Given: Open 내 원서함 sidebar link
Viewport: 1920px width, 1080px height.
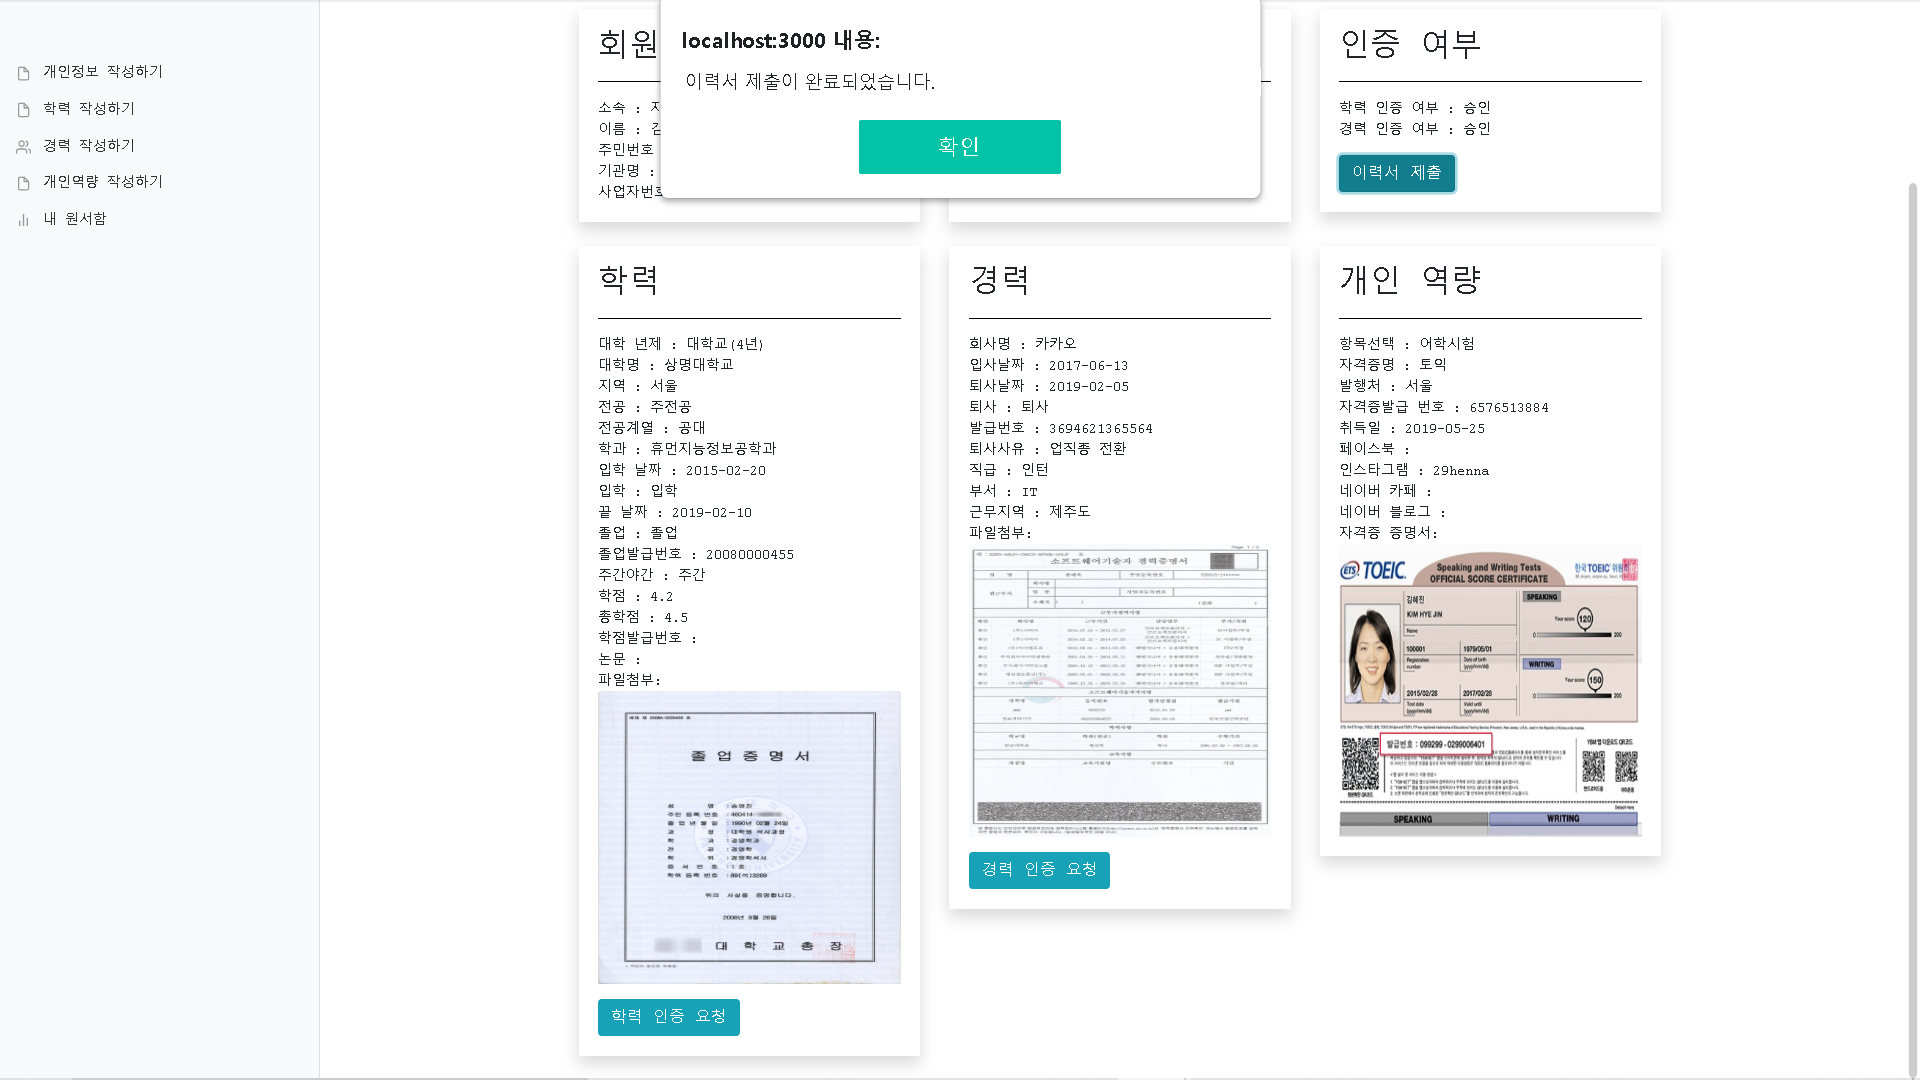Looking at the screenshot, I should (74, 219).
